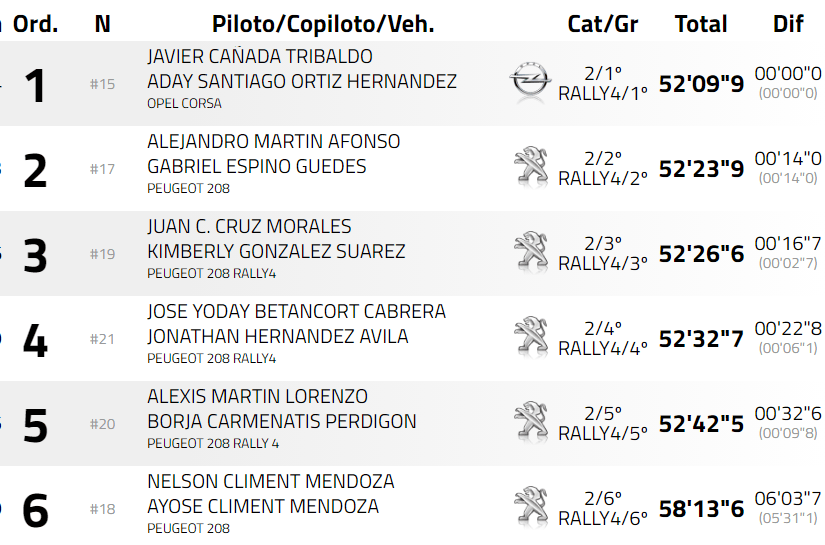The image size is (825, 545).
Task: Click the Dif column header
Action: click(788, 23)
